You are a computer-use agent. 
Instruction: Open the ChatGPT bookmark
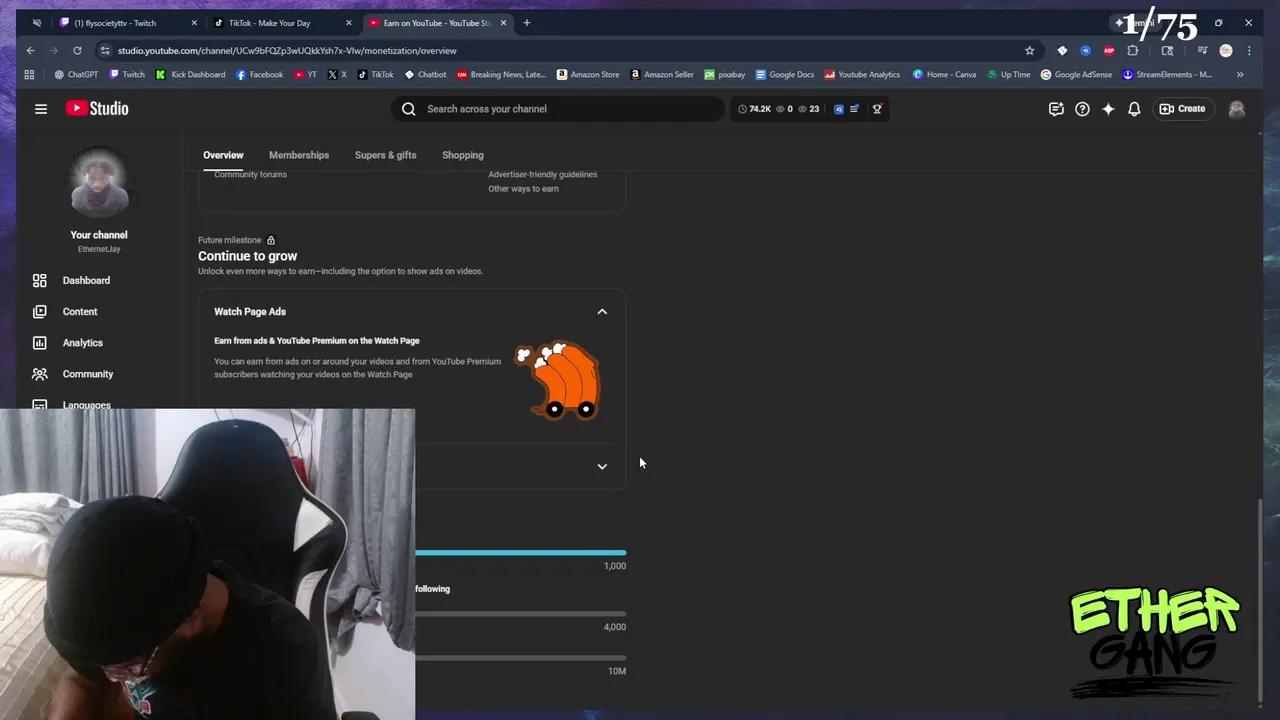pos(76,74)
